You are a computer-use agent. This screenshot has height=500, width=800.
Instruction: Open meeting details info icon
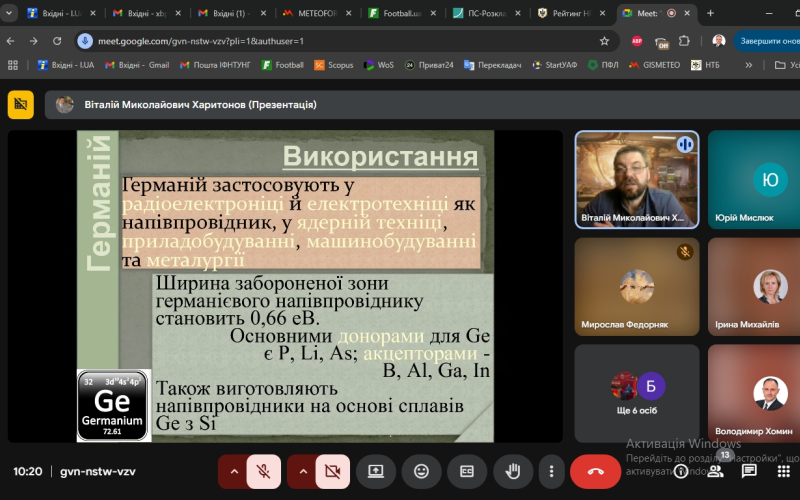[x=681, y=471]
